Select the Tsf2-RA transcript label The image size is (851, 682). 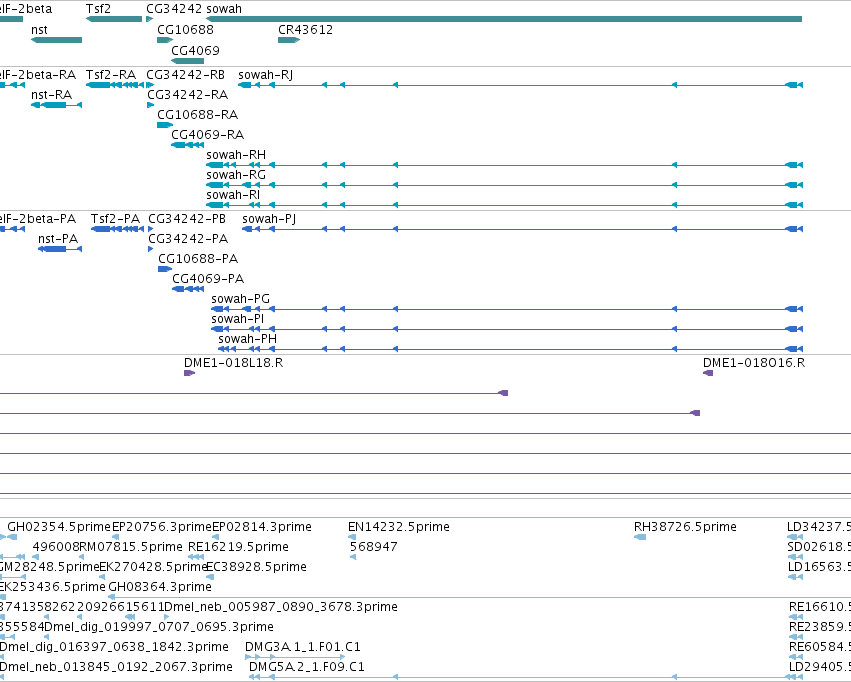coord(111,74)
